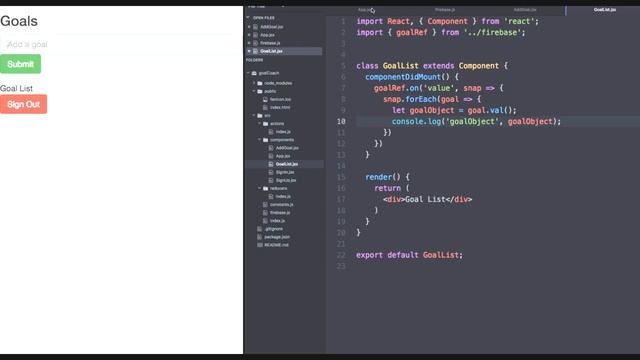This screenshot has width=640, height=360.
Task: Click 'render()' on line 15
Action: (383, 177)
